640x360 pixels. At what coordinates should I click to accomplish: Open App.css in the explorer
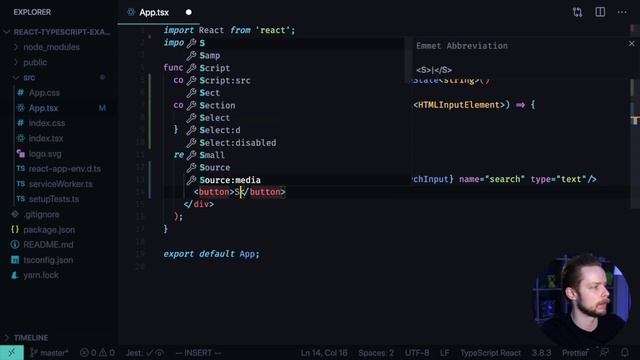point(44,93)
